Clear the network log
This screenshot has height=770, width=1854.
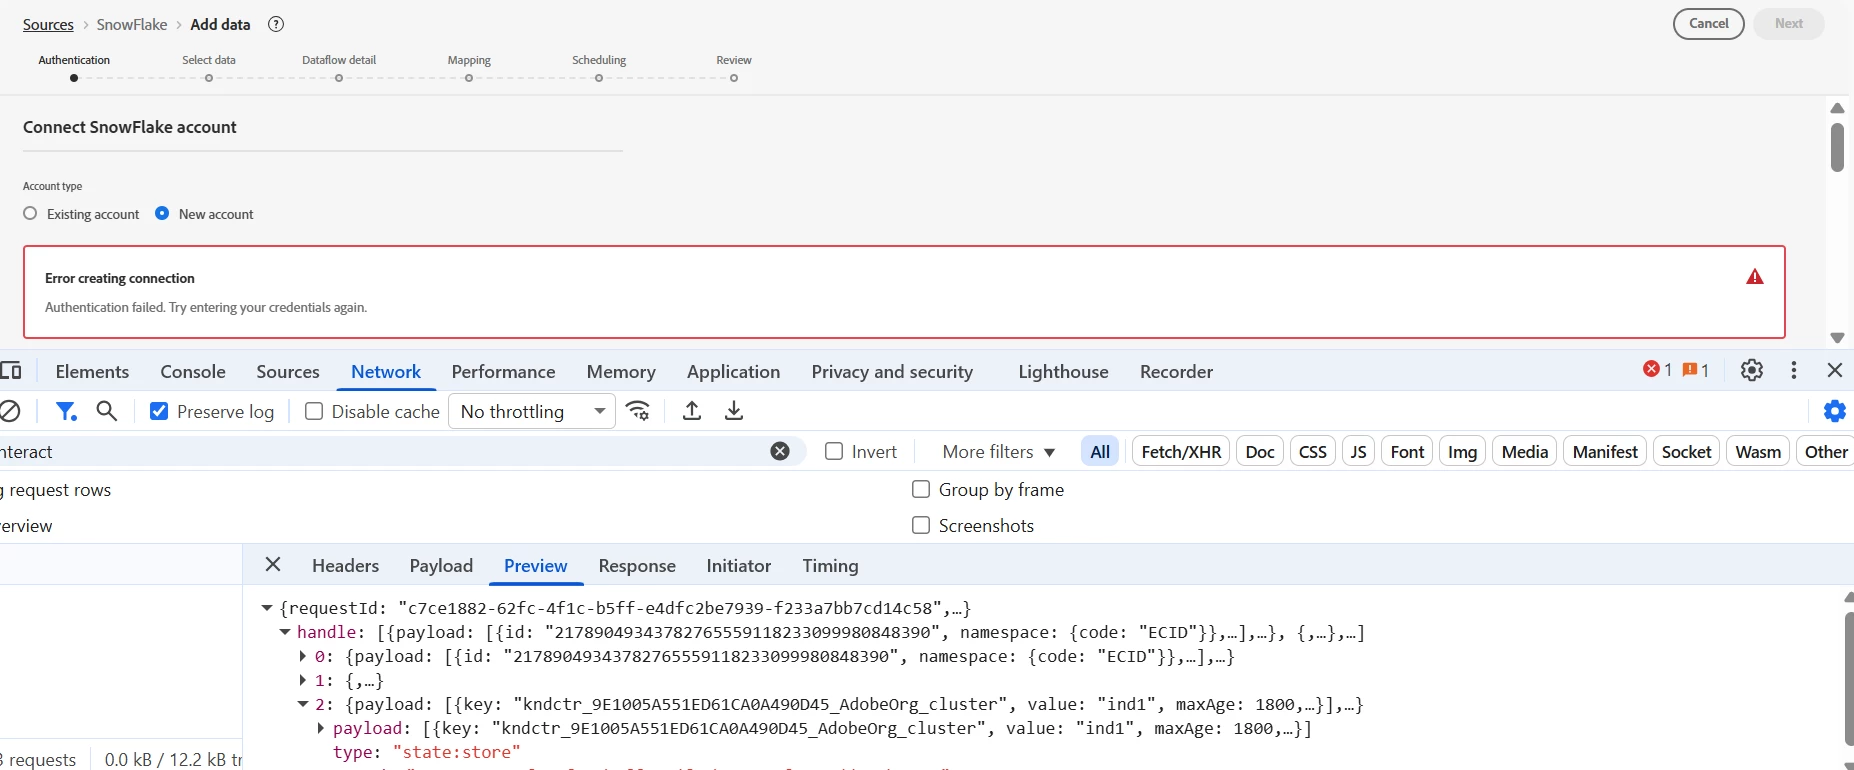[x=9, y=411]
